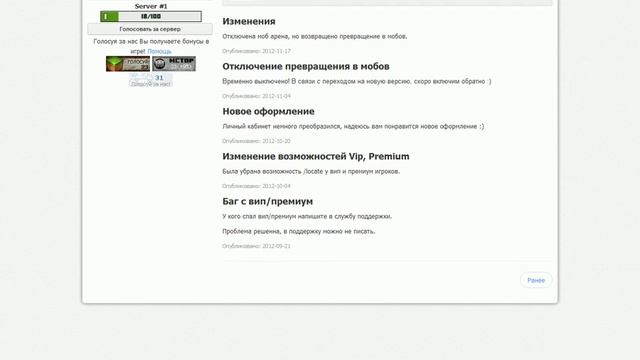Go to older news with 'Ранее' button
Image resolution: width=640 pixels, height=360 pixels.
click(x=536, y=280)
